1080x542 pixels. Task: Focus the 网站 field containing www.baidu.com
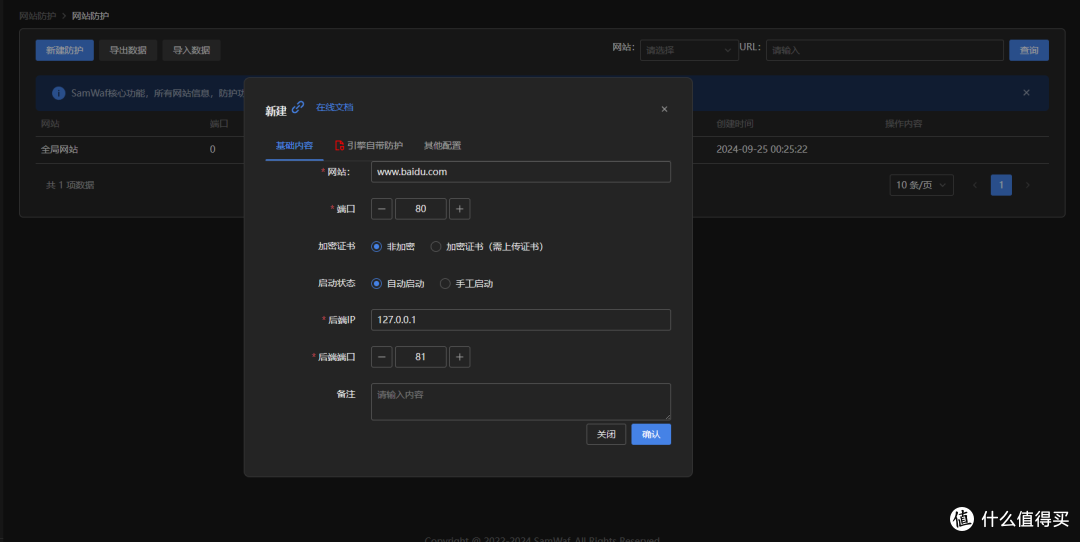[x=521, y=172]
